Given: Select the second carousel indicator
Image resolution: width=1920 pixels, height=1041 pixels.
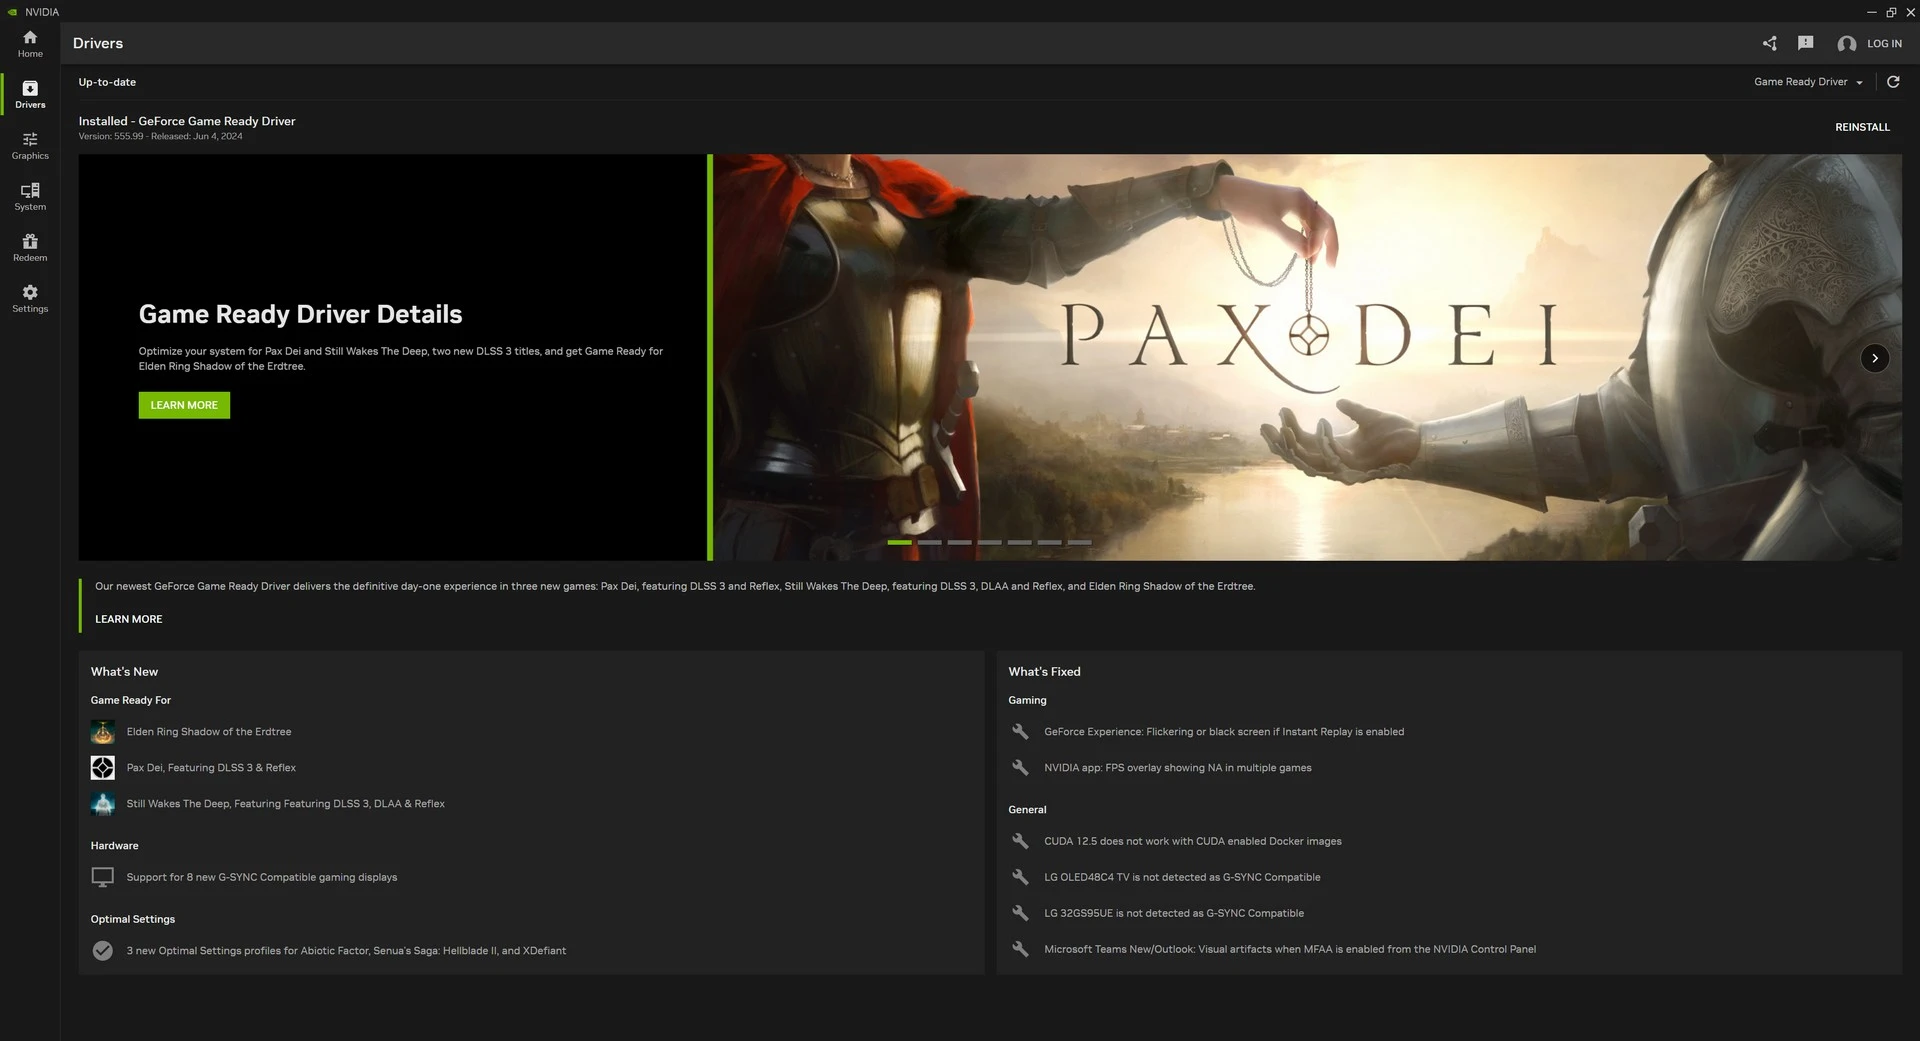Looking at the screenshot, I should point(929,542).
